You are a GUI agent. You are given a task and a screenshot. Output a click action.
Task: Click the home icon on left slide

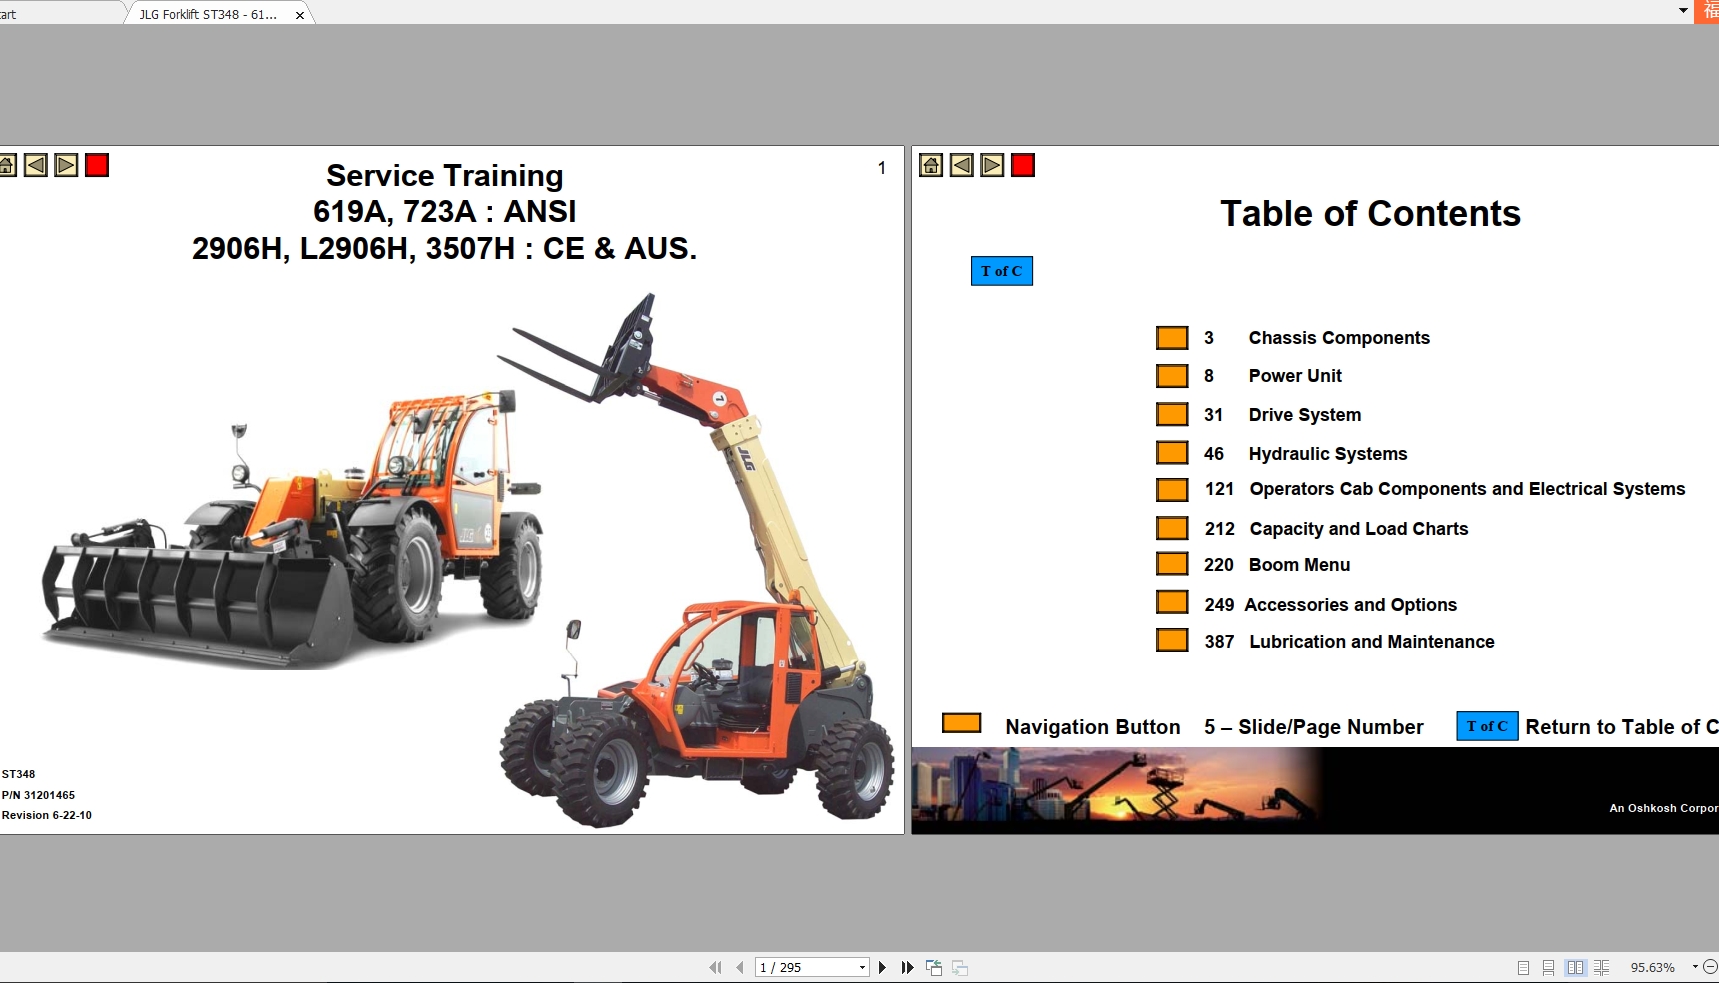(9, 164)
